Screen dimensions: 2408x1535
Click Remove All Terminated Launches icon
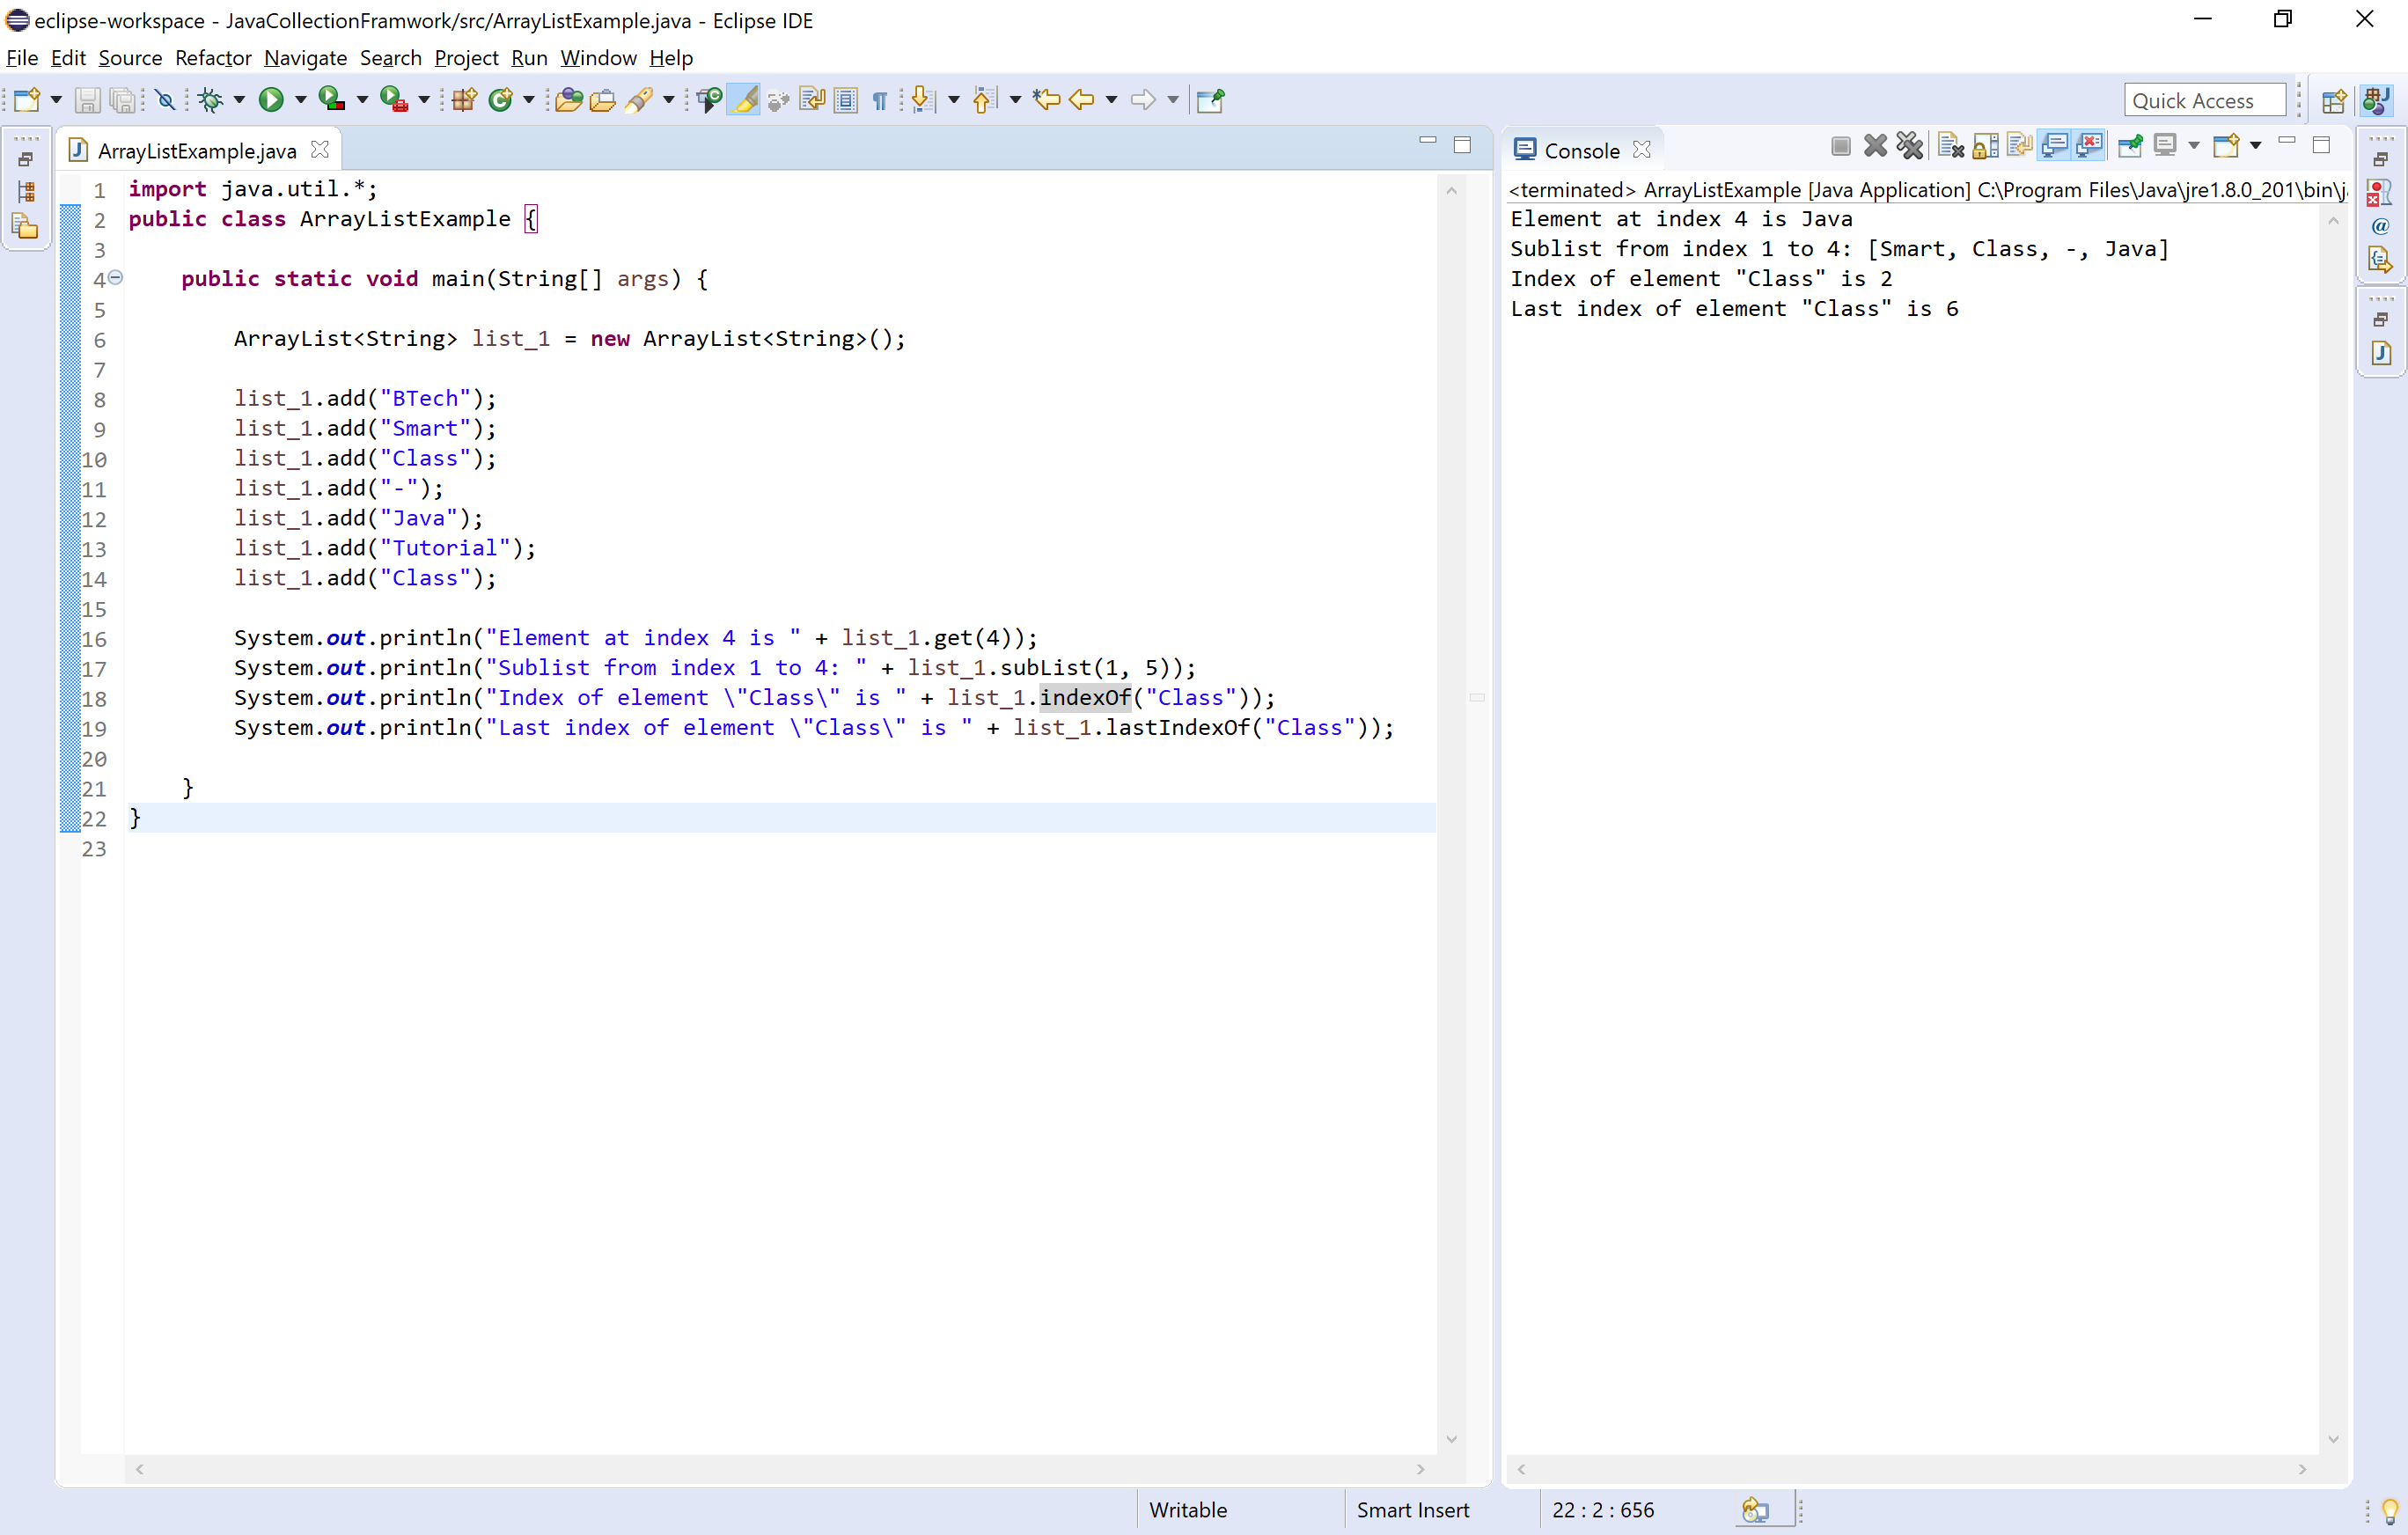click(x=1910, y=146)
